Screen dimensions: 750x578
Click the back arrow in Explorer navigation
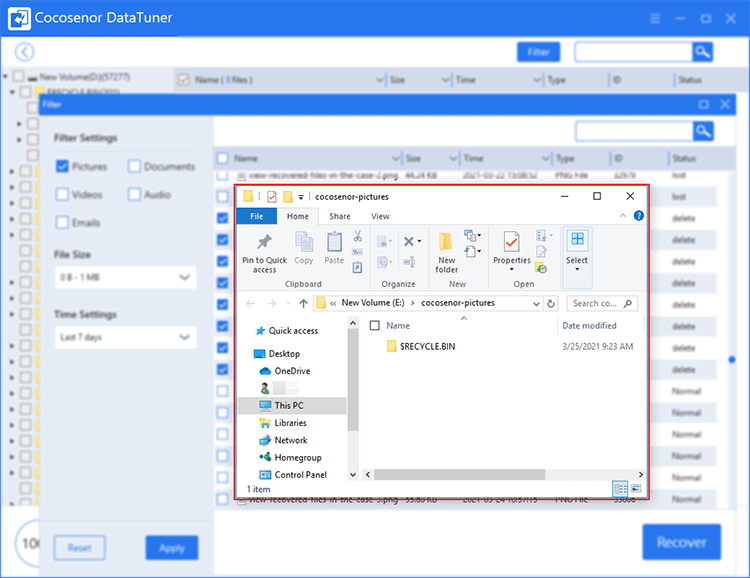coord(250,303)
